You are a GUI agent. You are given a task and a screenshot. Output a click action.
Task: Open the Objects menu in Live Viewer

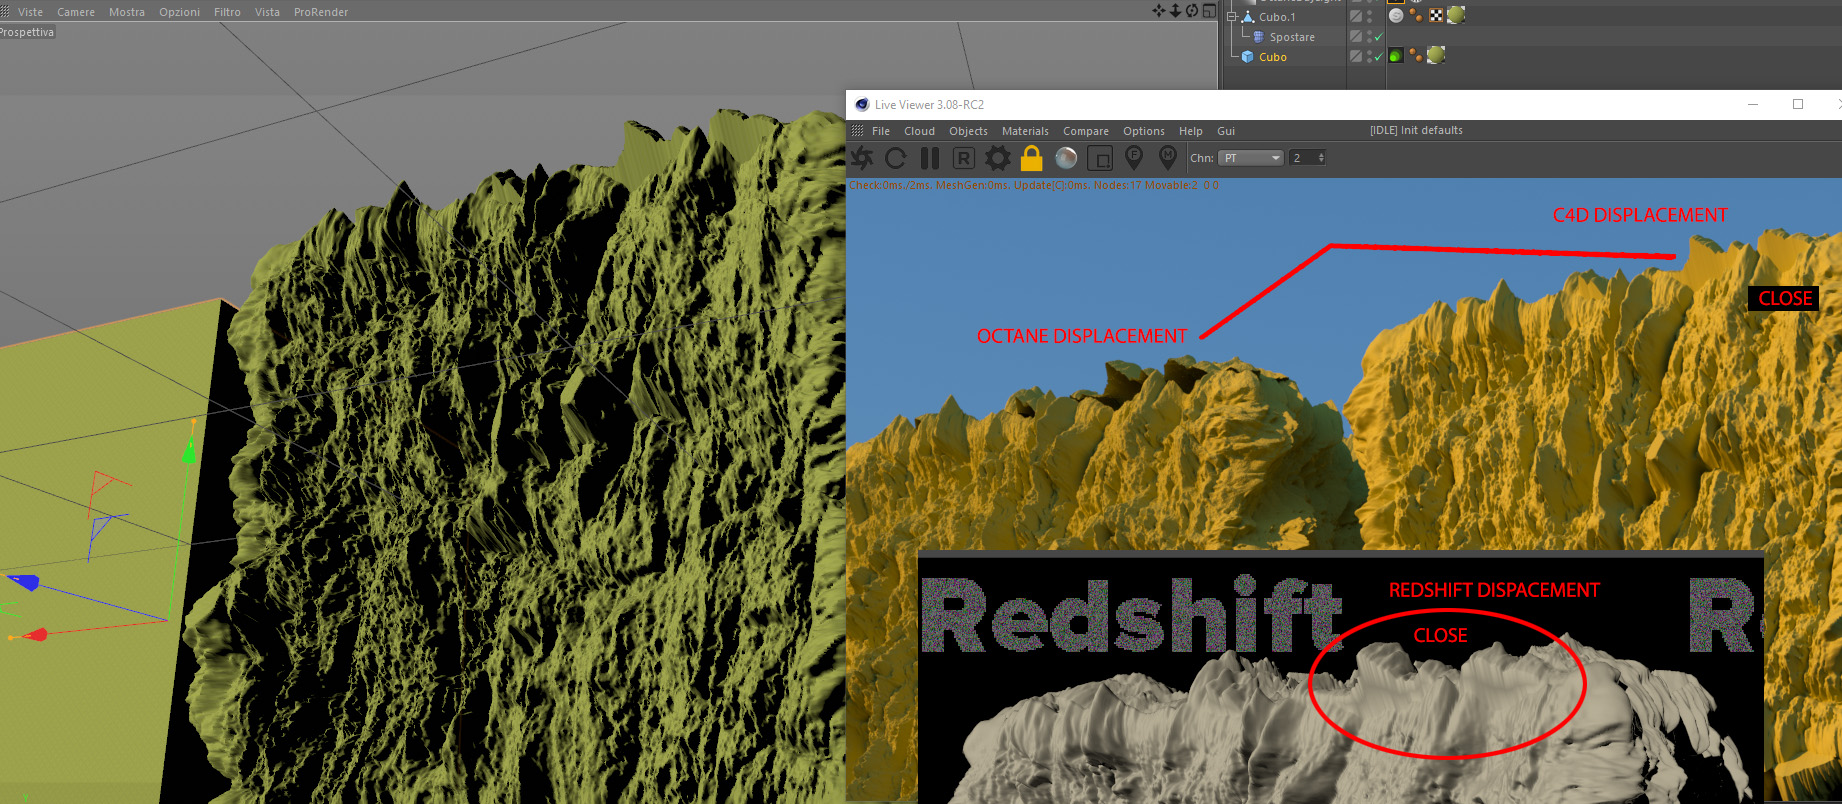[x=968, y=131]
